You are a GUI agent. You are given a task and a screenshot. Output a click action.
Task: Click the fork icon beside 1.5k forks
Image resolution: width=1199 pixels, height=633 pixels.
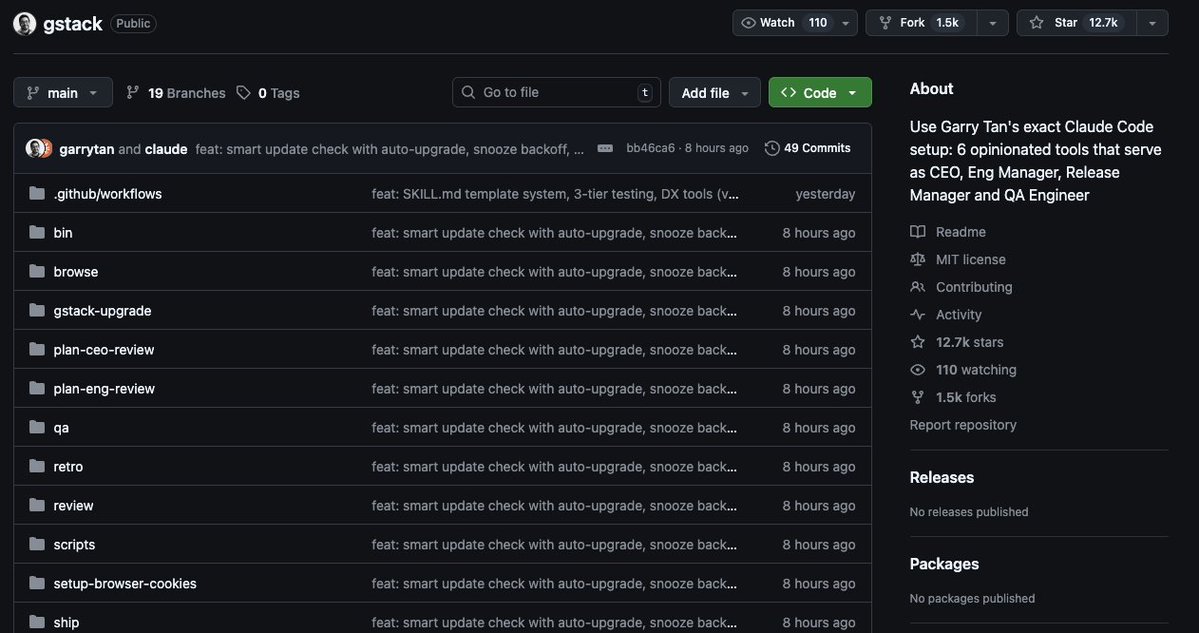click(918, 397)
